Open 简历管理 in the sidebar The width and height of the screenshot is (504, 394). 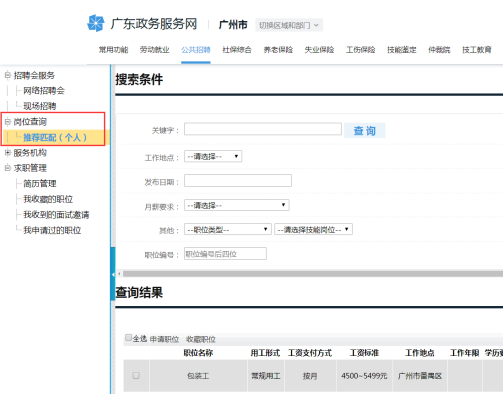(40, 184)
